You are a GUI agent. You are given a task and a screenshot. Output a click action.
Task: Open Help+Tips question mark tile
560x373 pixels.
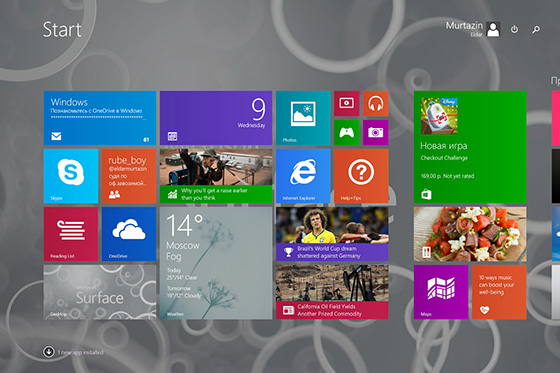pos(361,176)
